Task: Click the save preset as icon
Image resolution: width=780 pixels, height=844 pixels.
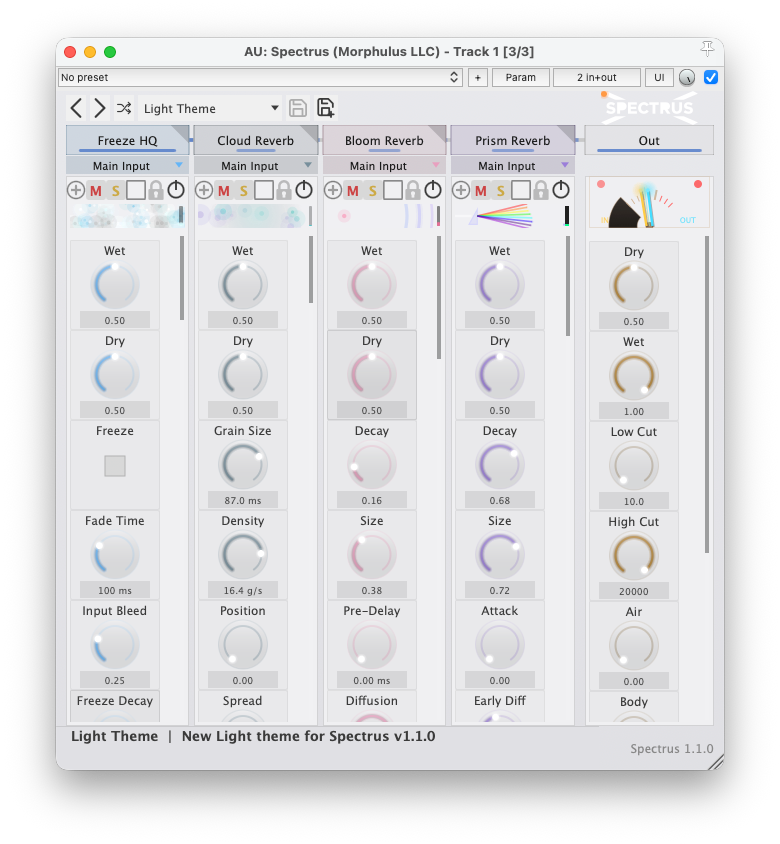Action: click(325, 108)
